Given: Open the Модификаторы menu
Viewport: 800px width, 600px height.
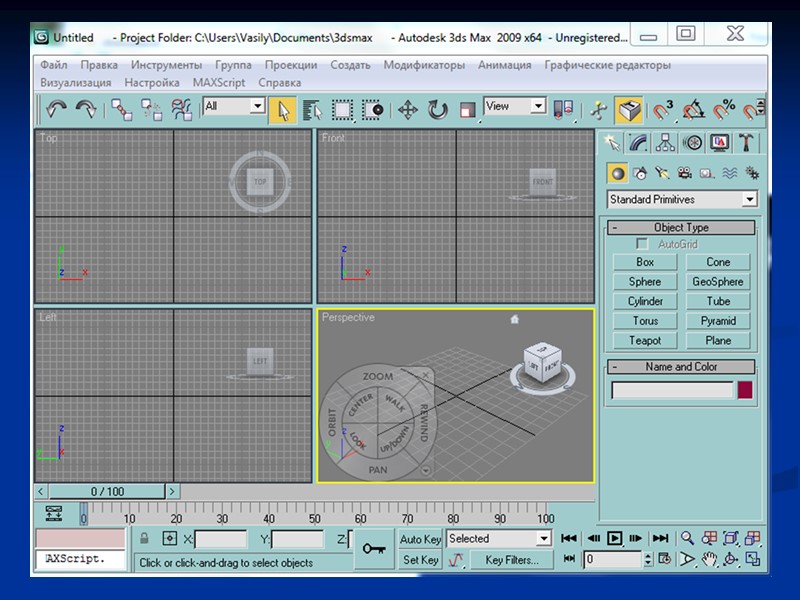Looking at the screenshot, I should pos(424,65).
